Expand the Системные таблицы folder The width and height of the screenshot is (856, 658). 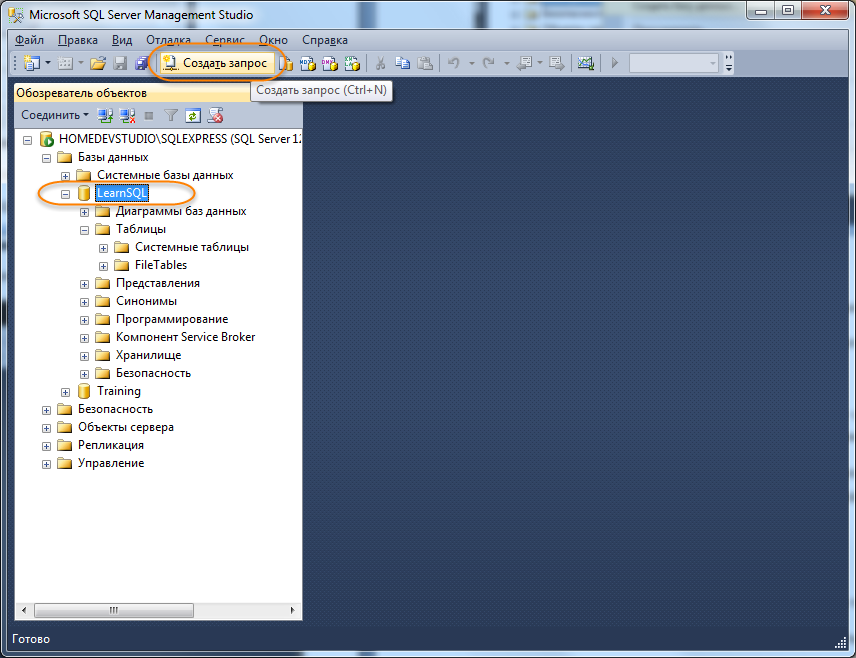[x=104, y=248]
